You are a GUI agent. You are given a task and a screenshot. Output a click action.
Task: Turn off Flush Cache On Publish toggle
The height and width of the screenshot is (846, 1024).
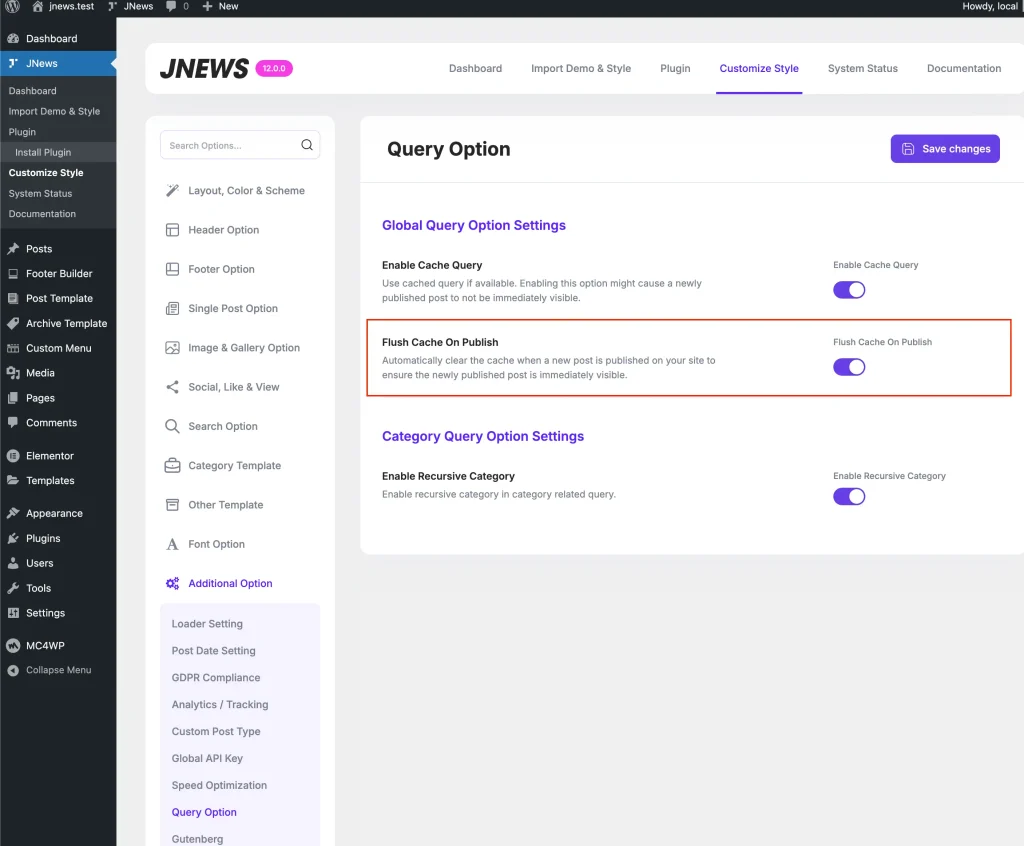pyautogui.click(x=849, y=367)
